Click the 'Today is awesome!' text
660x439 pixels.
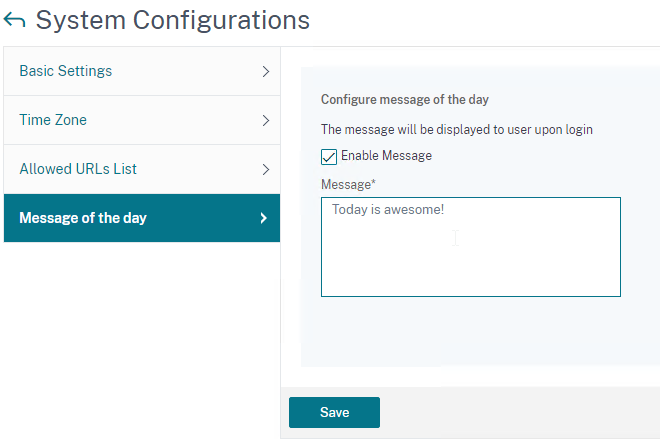[388, 210]
